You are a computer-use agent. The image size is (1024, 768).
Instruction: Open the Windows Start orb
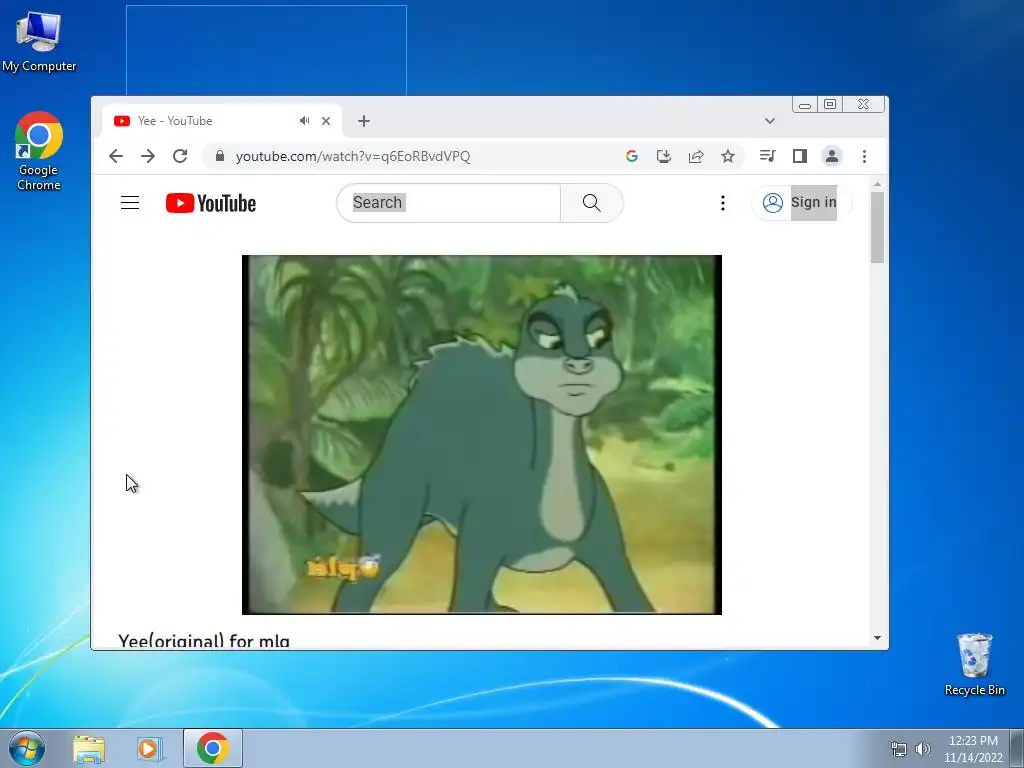(27, 748)
